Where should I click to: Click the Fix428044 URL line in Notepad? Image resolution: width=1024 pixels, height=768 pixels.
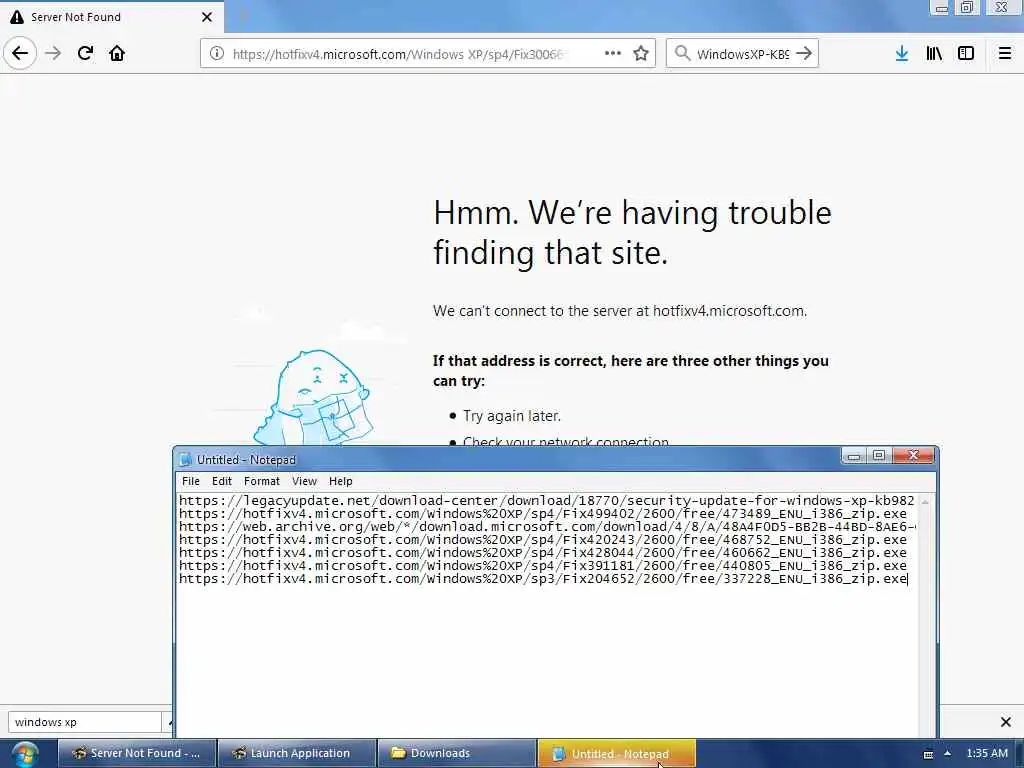coord(543,553)
